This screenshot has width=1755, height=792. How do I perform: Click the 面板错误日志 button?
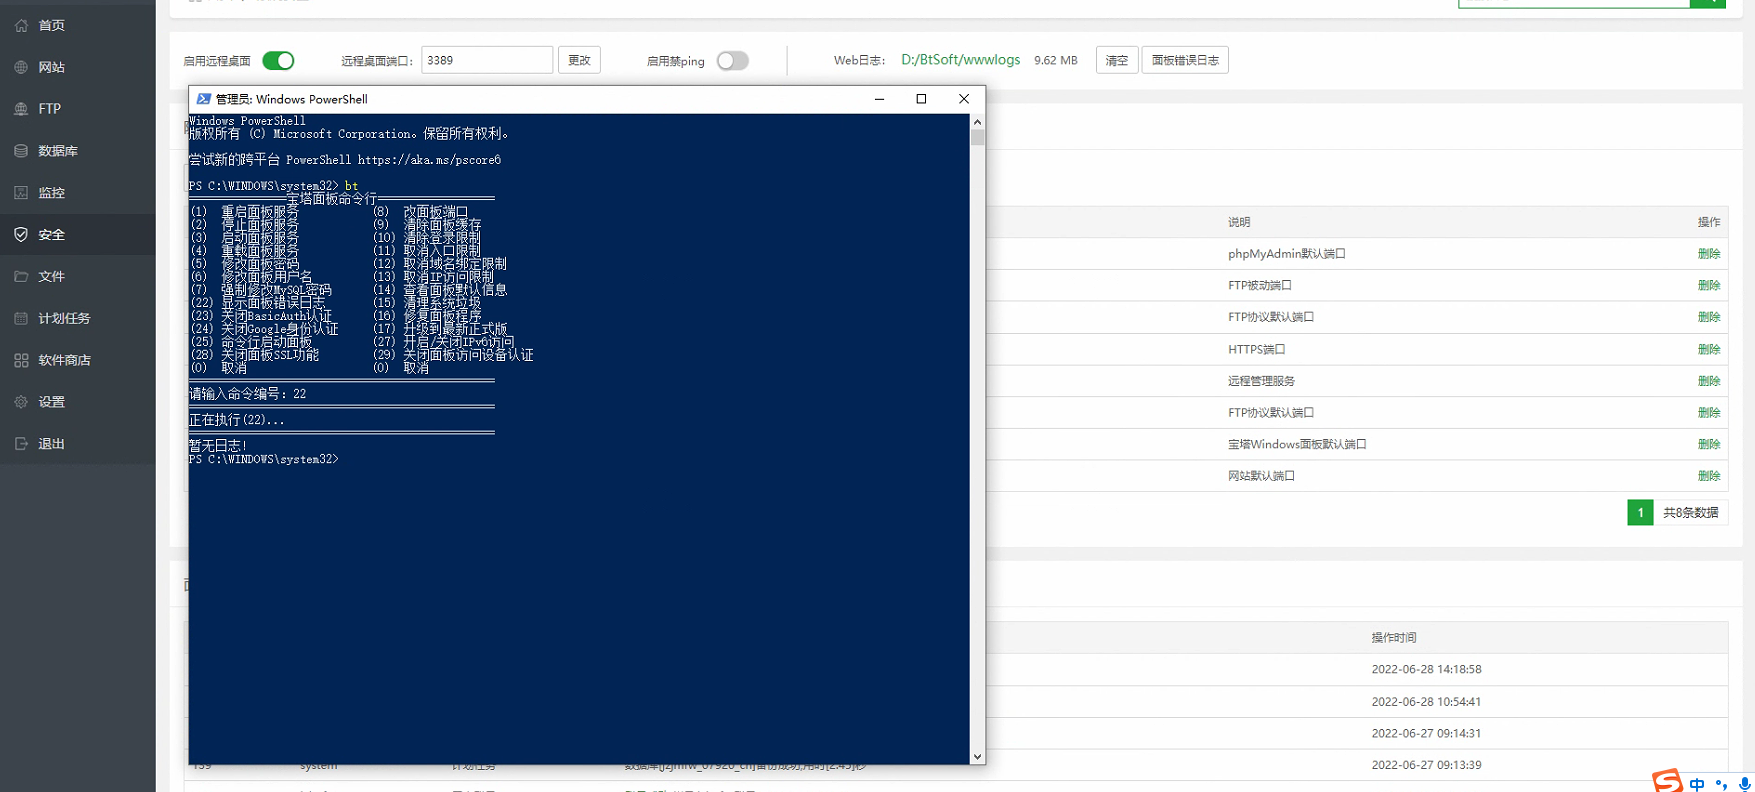pyautogui.click(x=1185, y=60)
